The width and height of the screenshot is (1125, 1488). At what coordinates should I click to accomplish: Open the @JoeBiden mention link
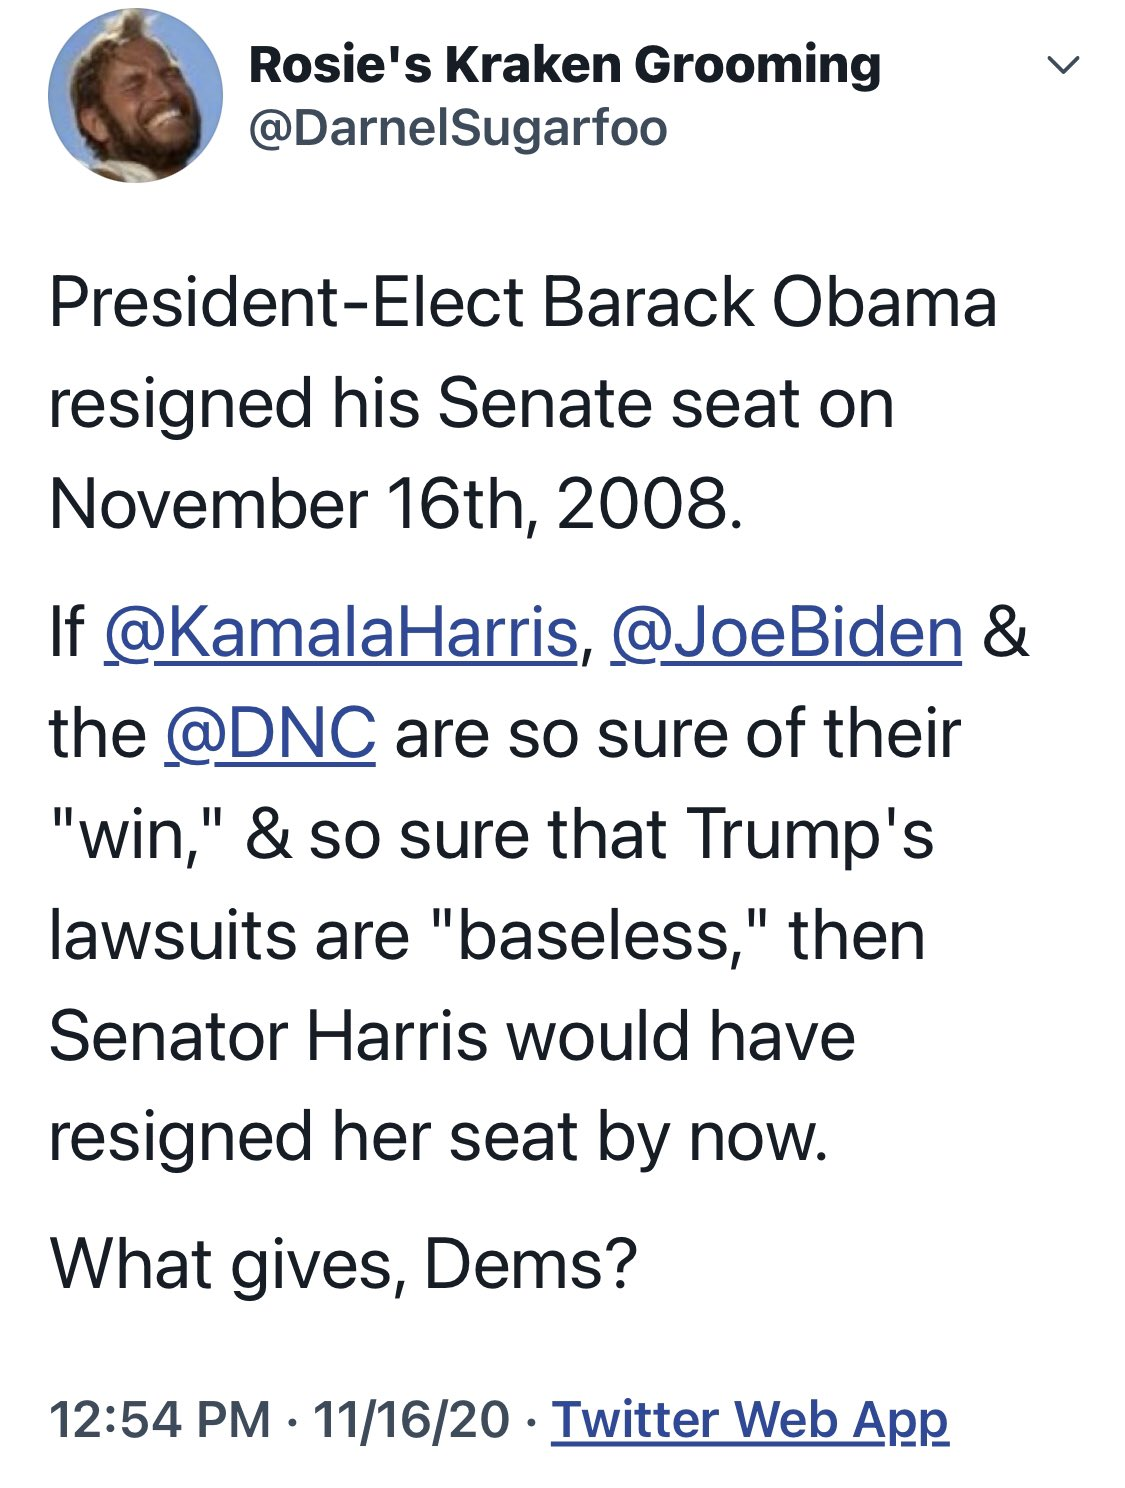(x=786, y=633)
